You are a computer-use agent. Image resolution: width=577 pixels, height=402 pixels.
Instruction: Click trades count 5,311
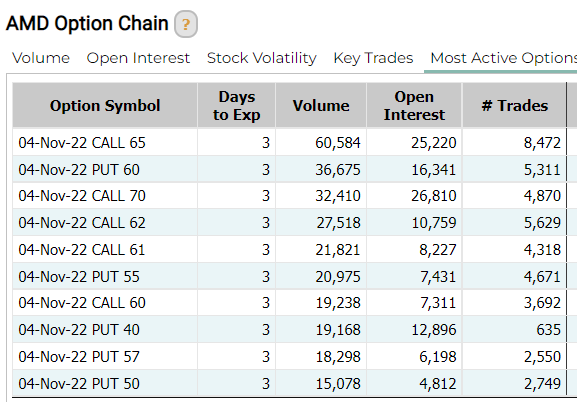[542, 170]
